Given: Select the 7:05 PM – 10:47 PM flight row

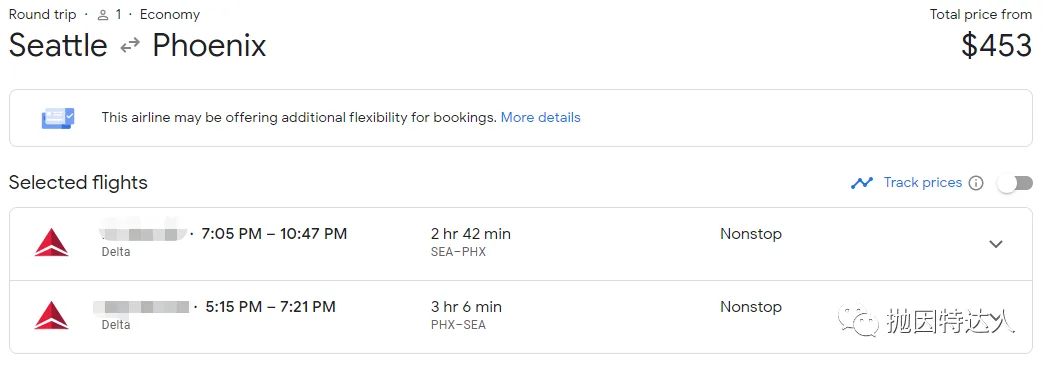Looking at the screenshot, I should tap(520, 244).
